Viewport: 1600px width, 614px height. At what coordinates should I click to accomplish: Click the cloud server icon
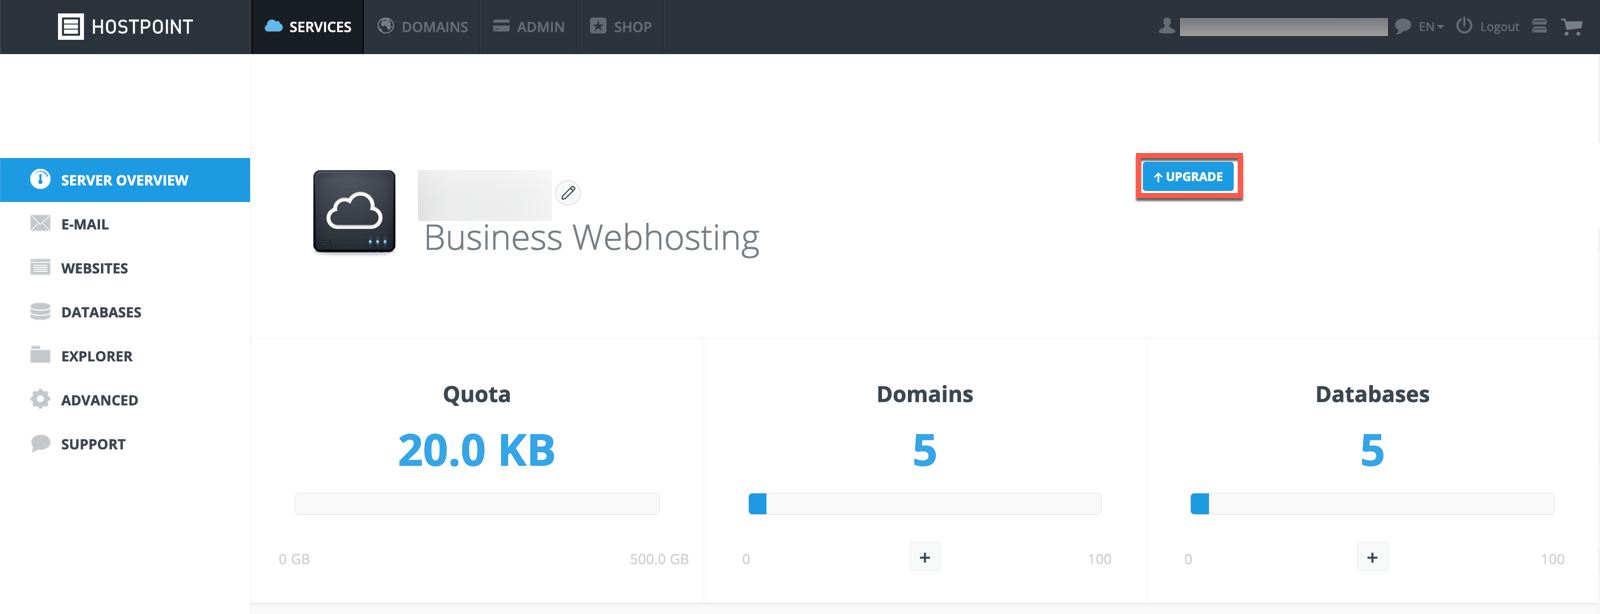pyautogui.click(x=354, y=211)
